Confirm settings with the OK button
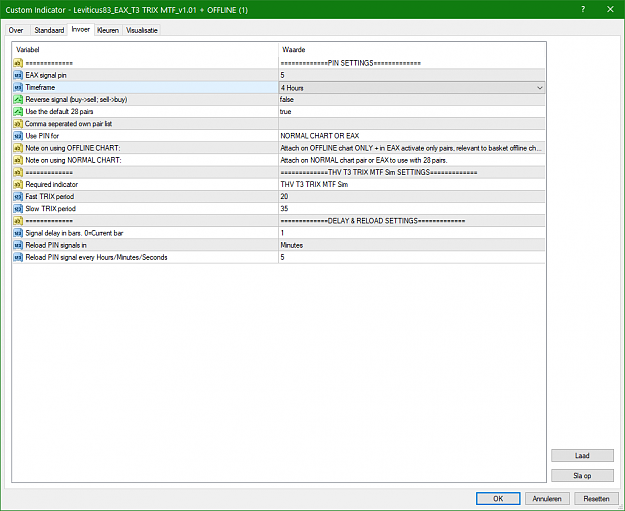Screen dimensions: 625x511 [498, 499]
